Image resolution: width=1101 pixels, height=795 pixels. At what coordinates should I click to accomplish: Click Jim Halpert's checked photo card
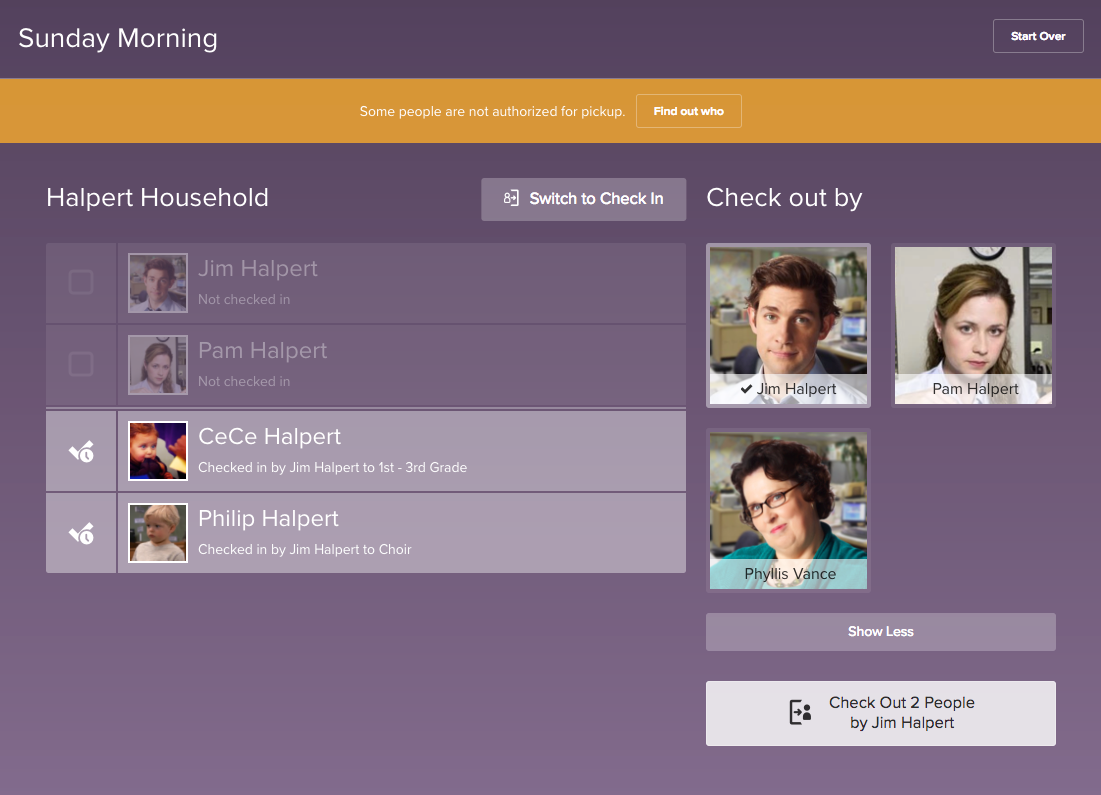pyautogui.click(x=788, y=325)
